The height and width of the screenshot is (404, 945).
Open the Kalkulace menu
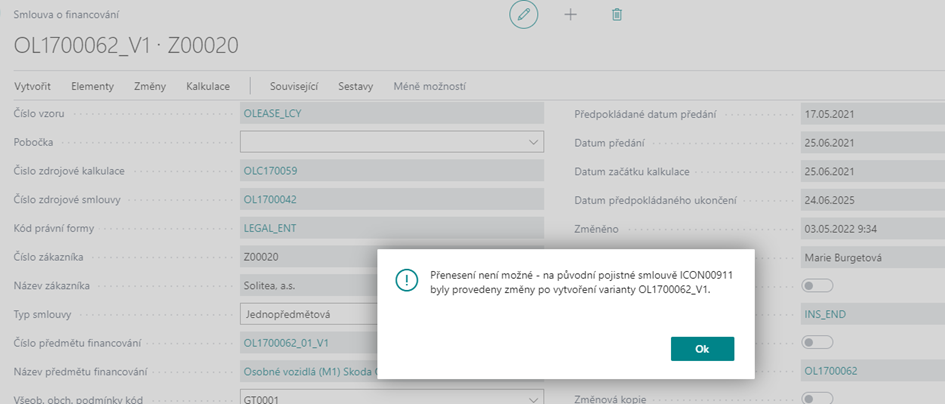(208, 86)
